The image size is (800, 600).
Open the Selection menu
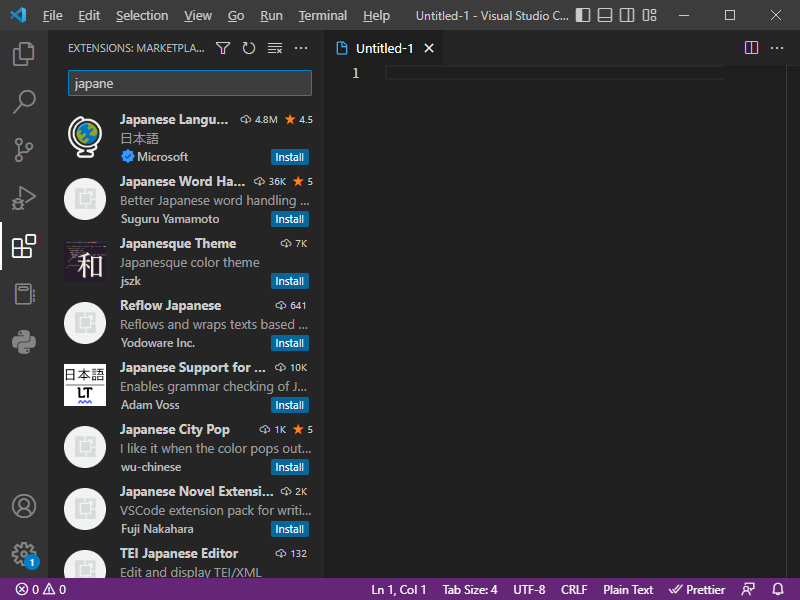(x=142, y=16)
